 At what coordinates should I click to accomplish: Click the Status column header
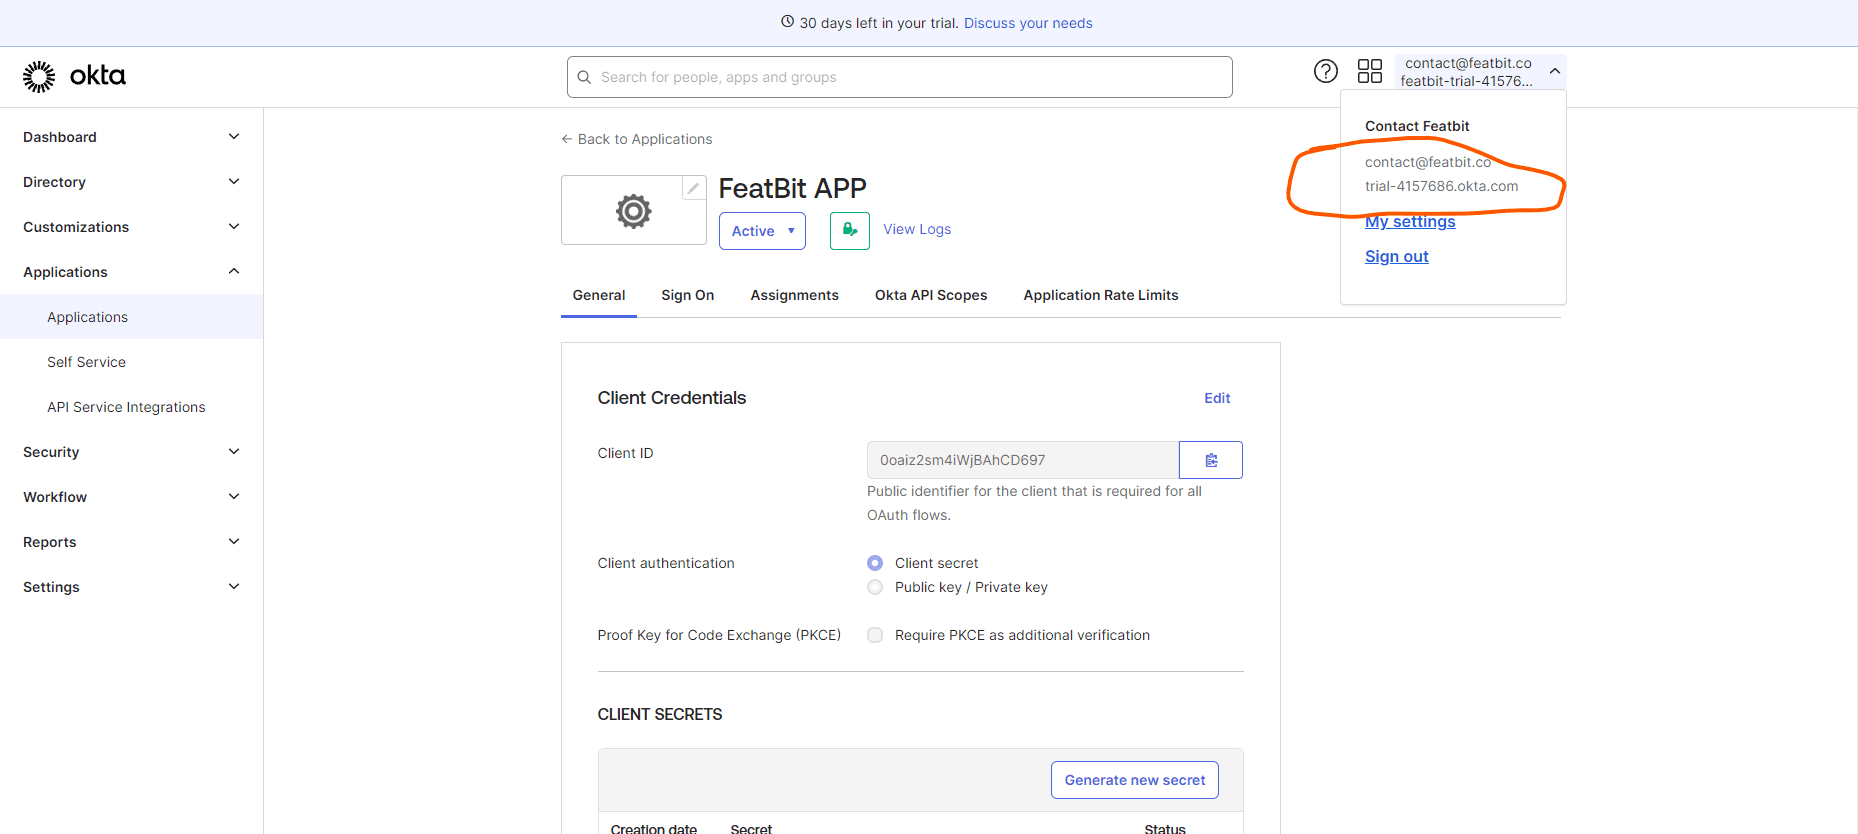(x=1165, y=828)
